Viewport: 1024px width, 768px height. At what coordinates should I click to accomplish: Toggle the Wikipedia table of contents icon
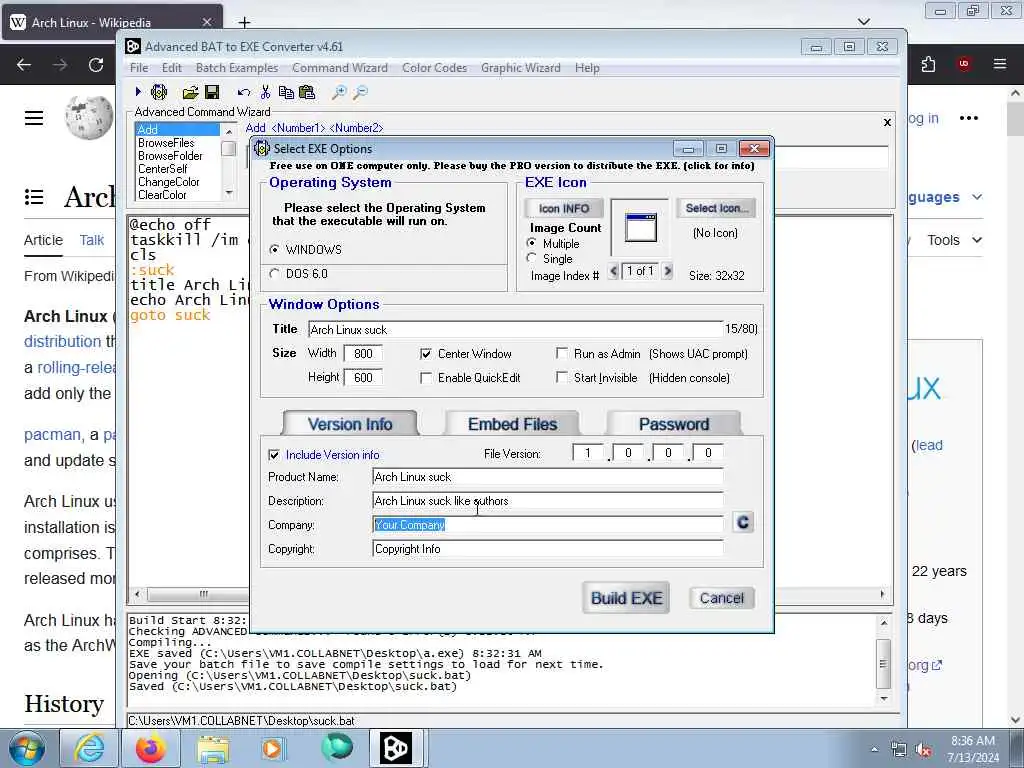[x=34, y=197]
